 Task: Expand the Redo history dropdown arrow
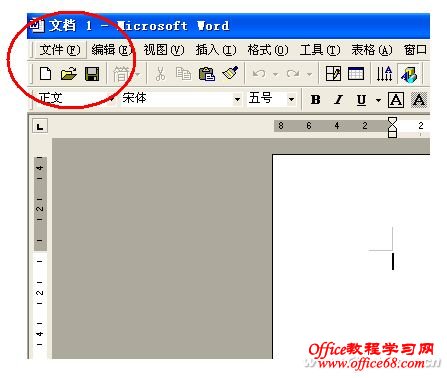tap(309, 74)
